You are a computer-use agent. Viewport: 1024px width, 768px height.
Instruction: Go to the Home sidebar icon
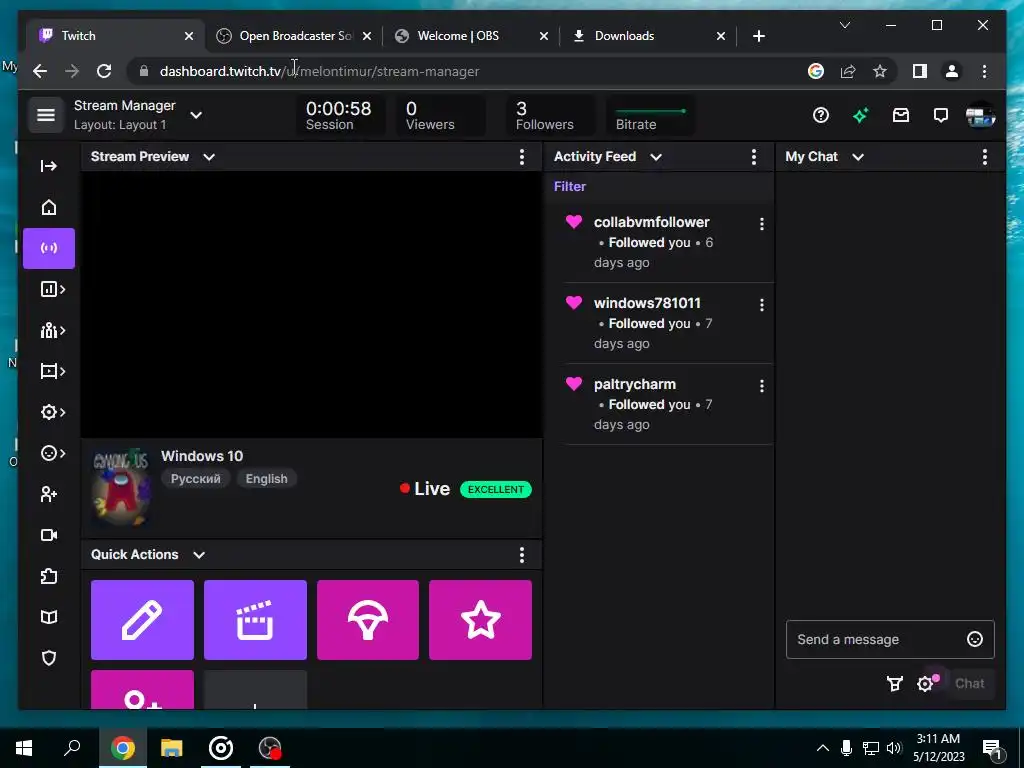click(x=49, y=207)
